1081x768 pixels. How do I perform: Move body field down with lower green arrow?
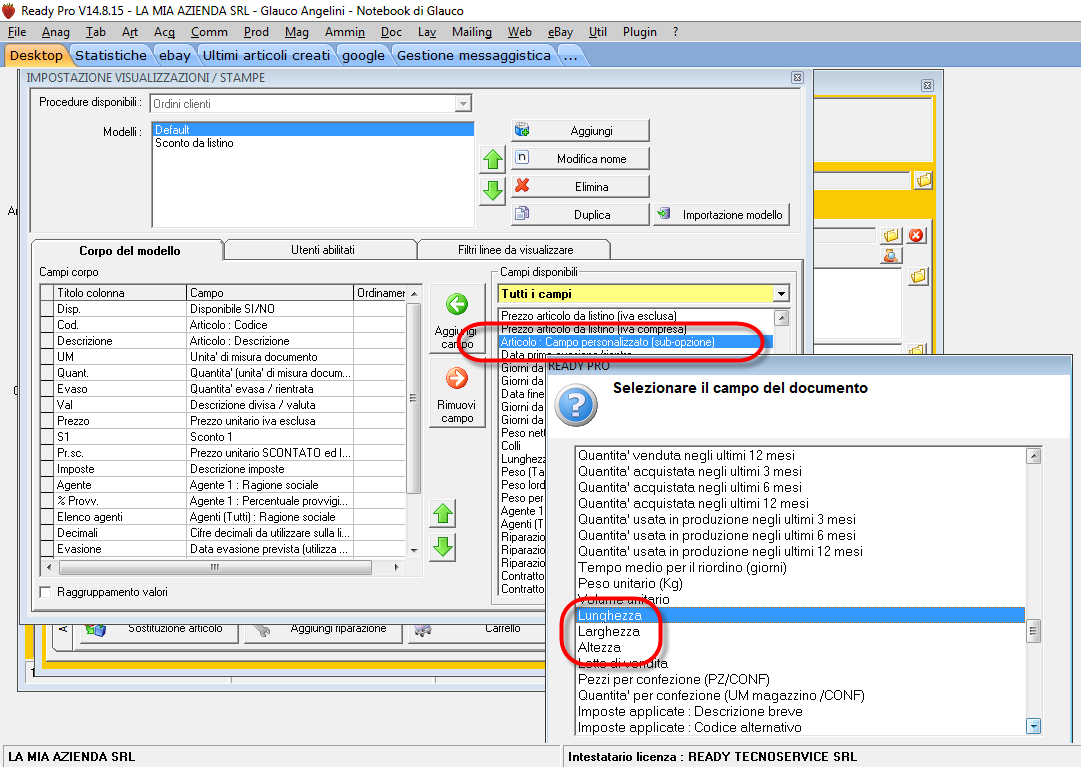point(443,546)
